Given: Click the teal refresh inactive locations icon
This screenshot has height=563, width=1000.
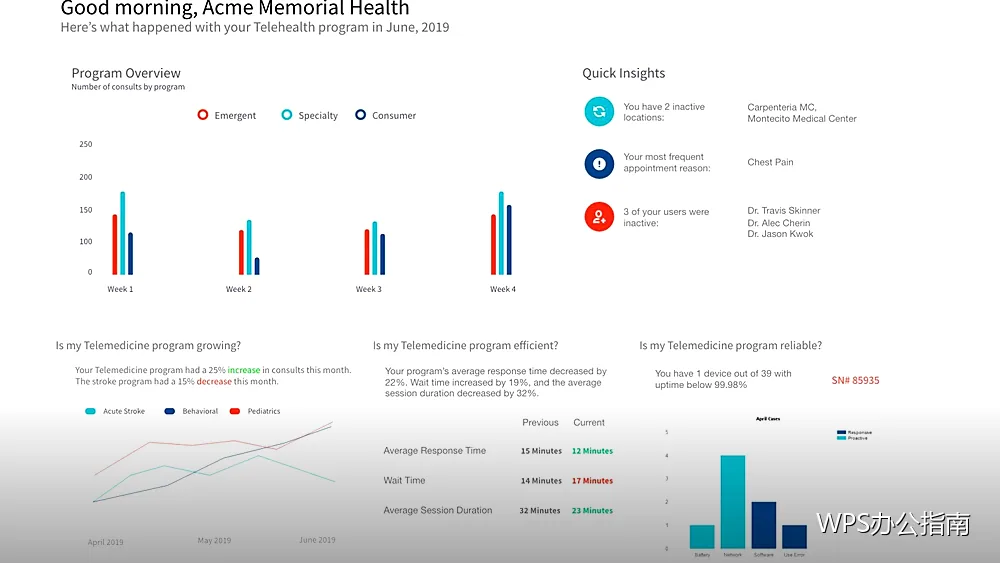Looking at the screenshot, I should click(x=599, y=112).
